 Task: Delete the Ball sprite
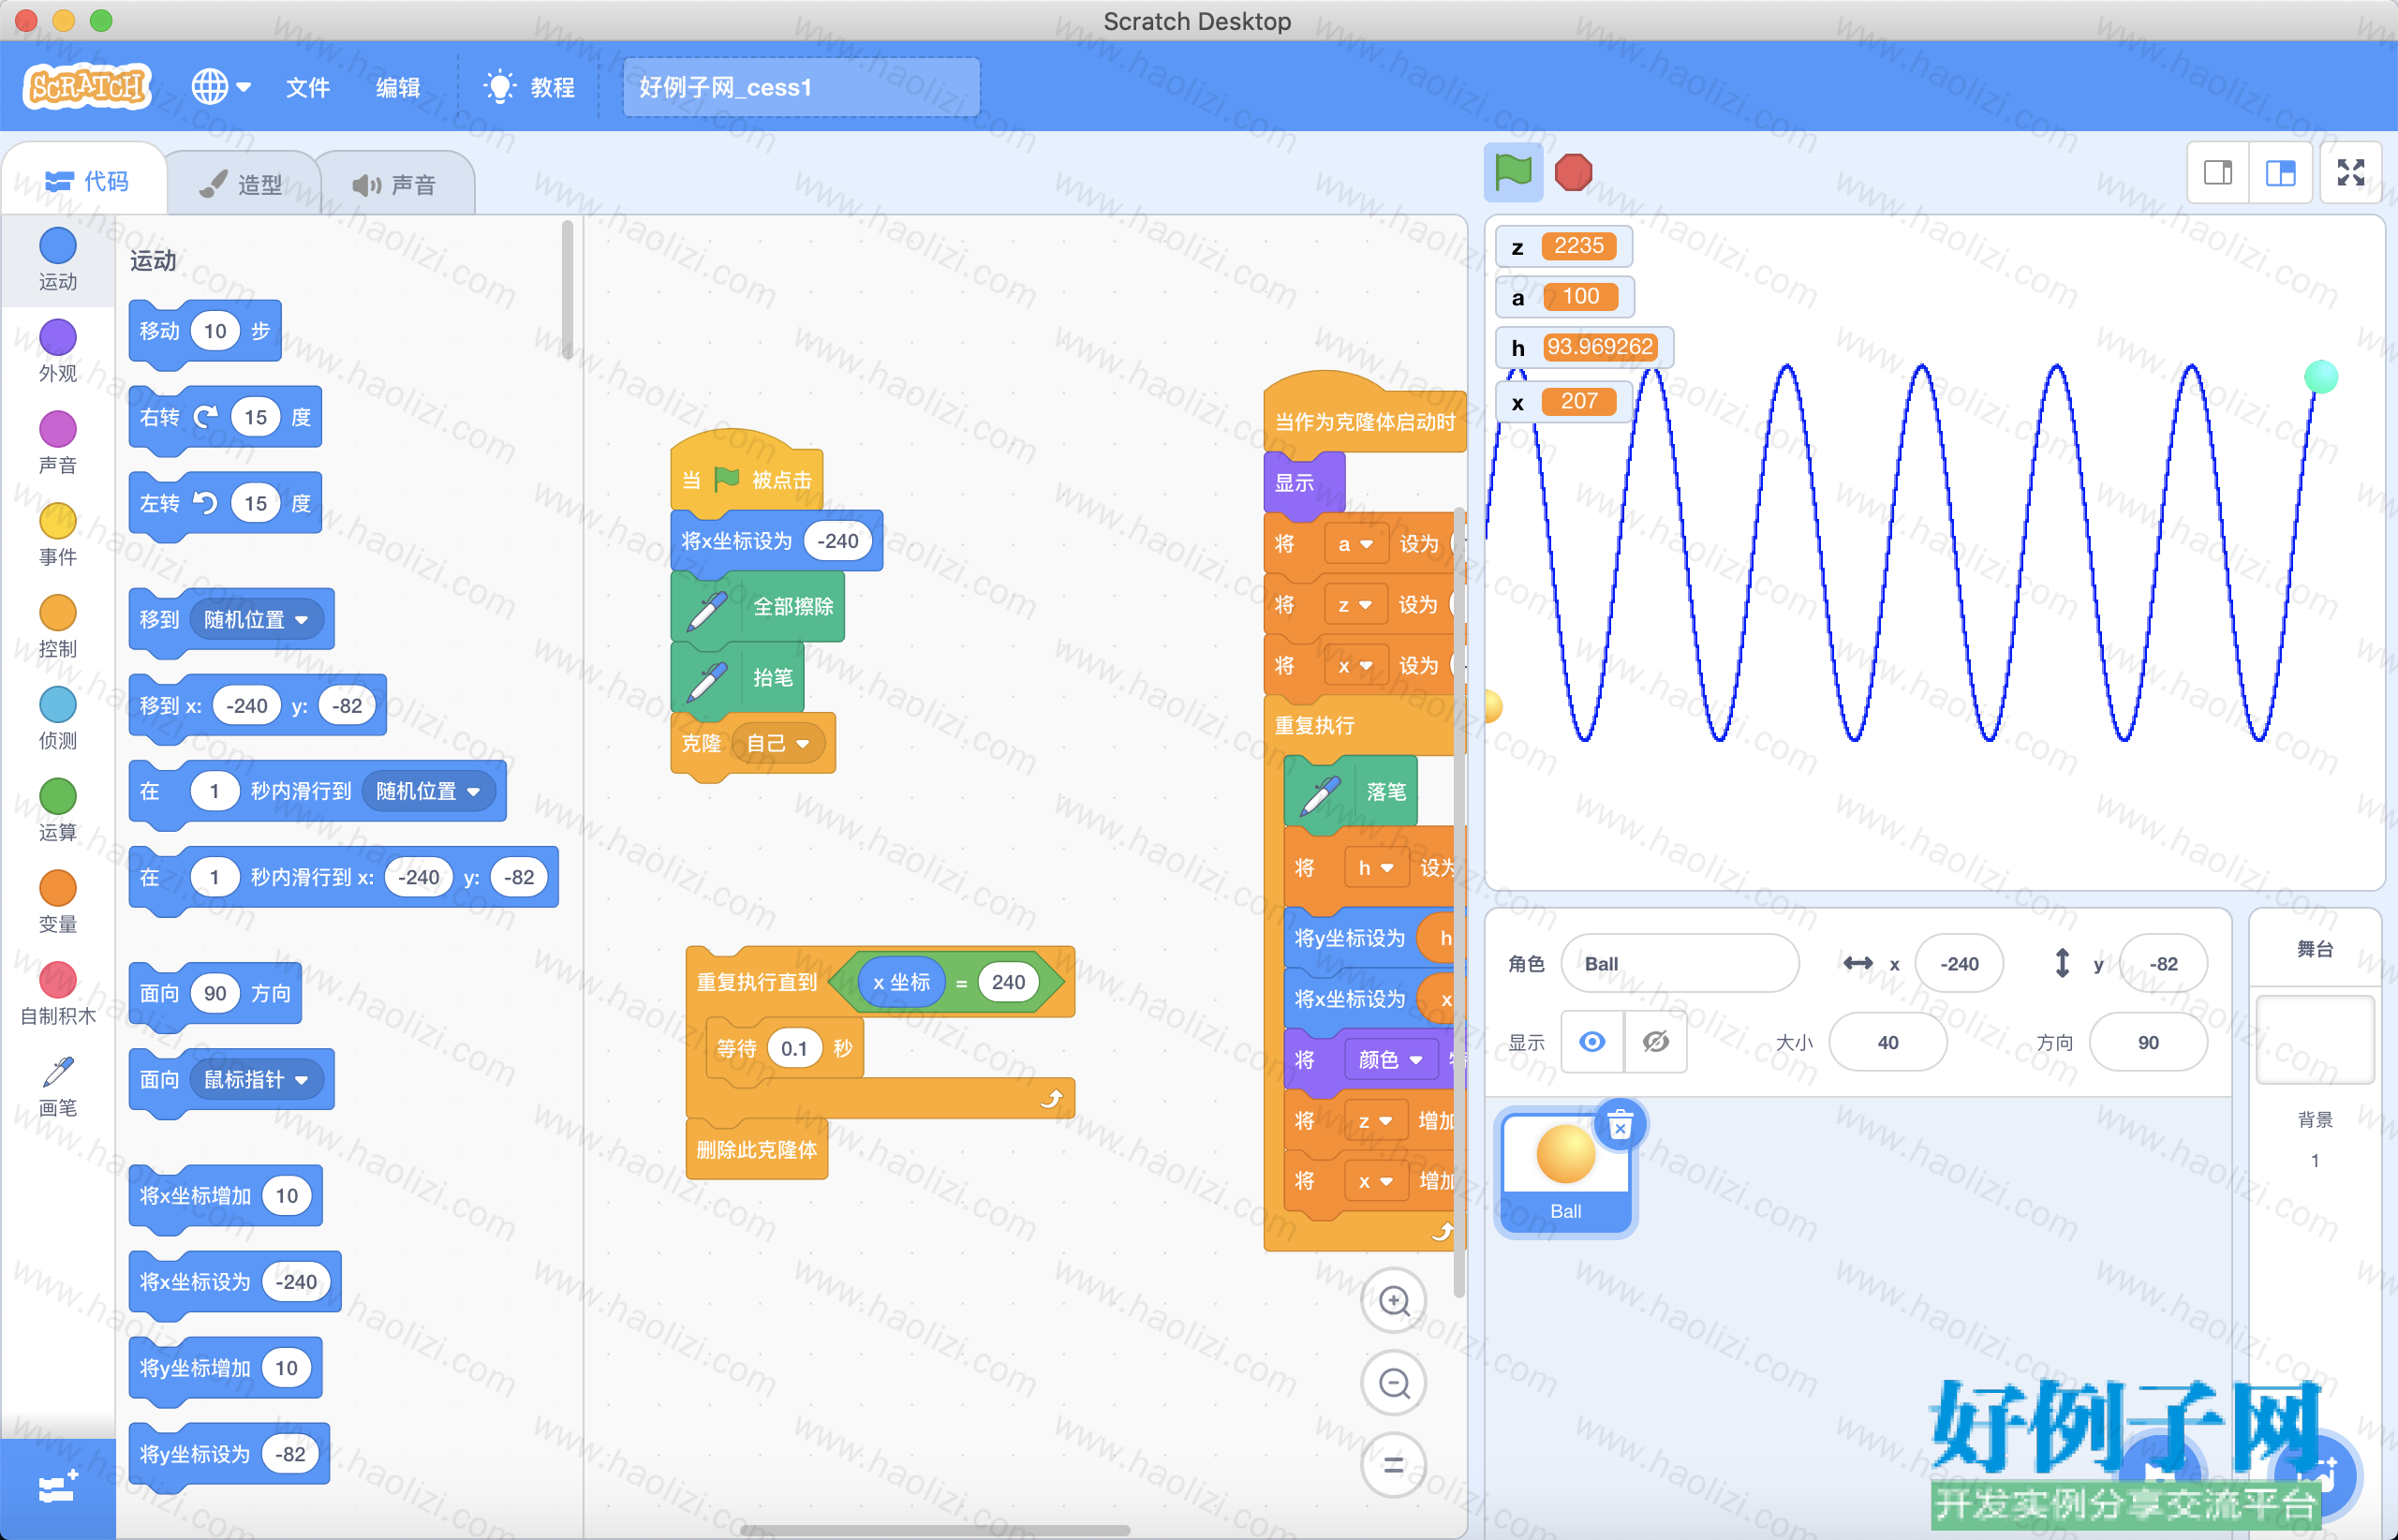coord(1620,1126)
